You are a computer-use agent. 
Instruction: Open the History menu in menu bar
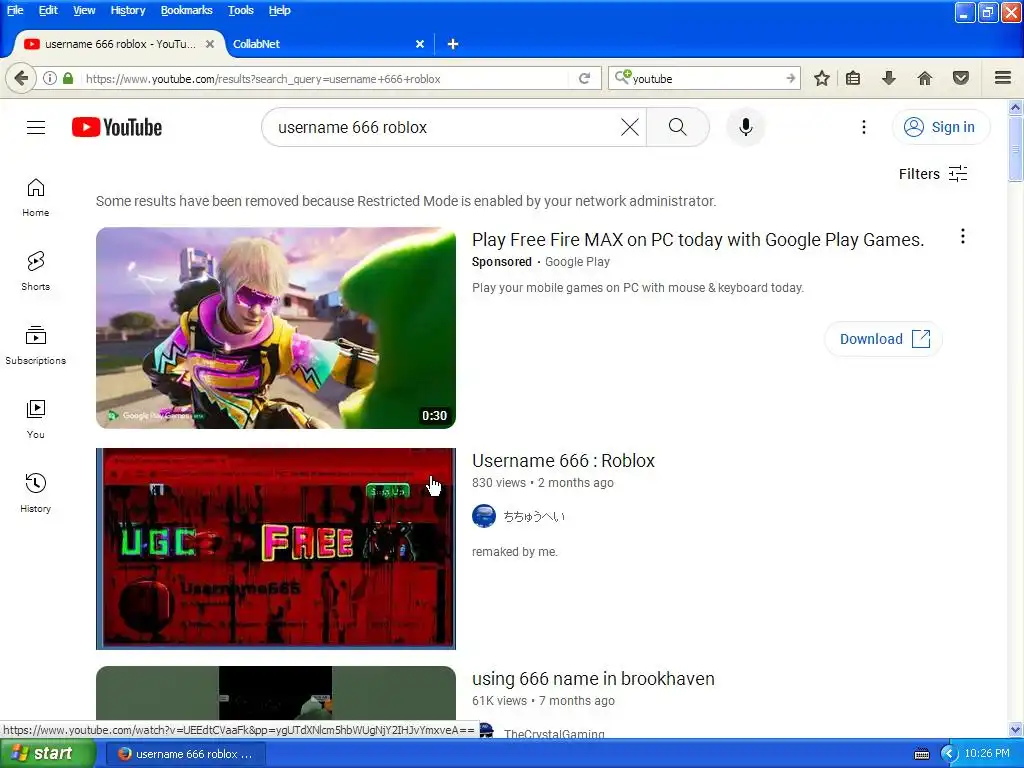pyautogui.click(x=127, y=10)
